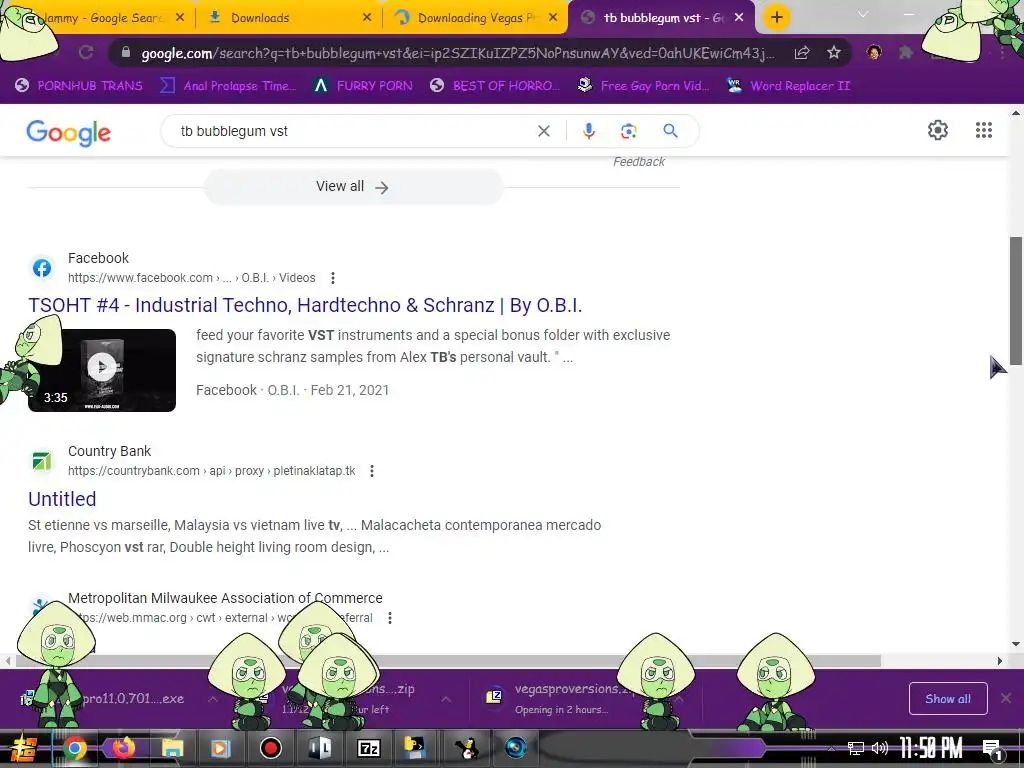This screenshot has height=768, width=1024.
Task: Open the Word Replacer II bookmark
Action: pyautogui.click(x=789, y=86)
